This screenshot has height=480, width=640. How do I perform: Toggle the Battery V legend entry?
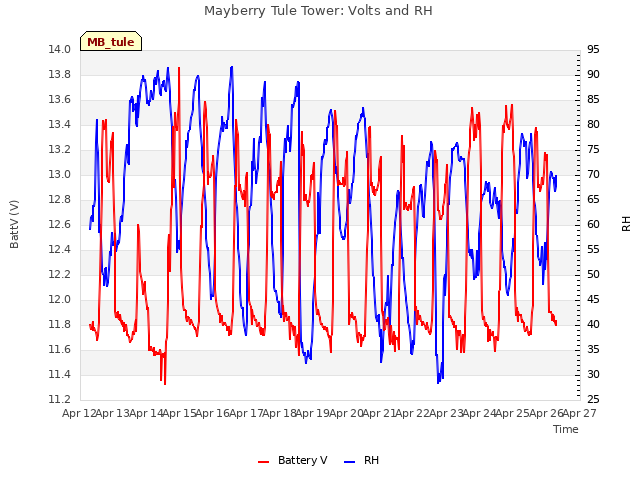pyautogui.click(x=293, y=460)
